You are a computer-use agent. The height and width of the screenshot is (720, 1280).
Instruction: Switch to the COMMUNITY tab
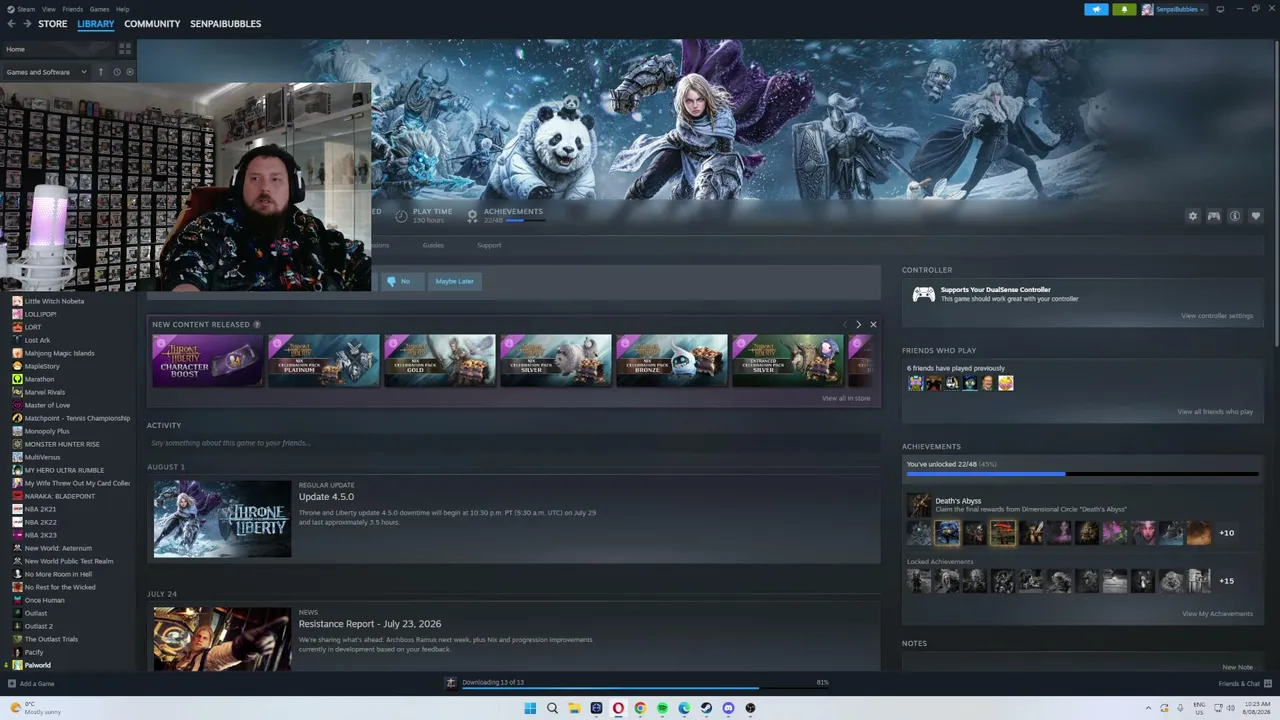(152, 24)
